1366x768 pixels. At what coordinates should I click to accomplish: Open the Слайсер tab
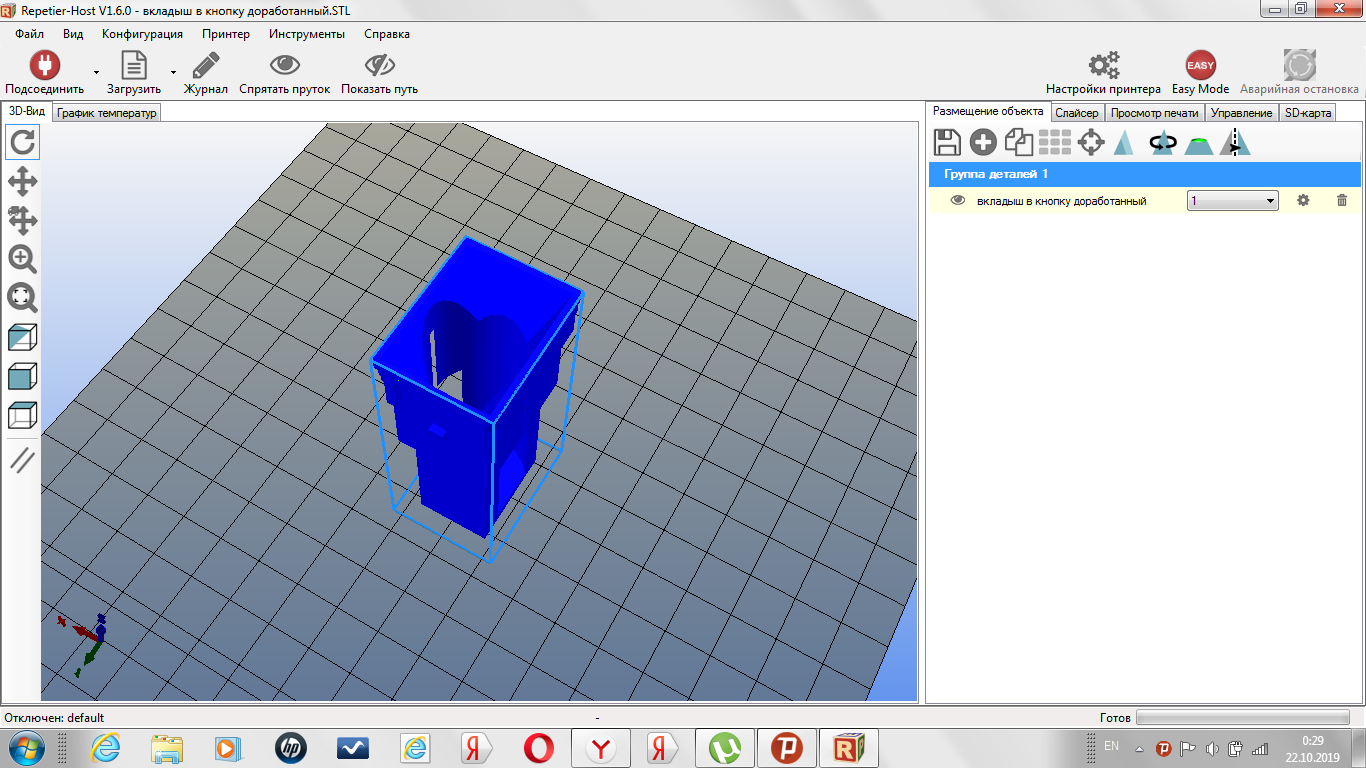click(1077, 113)
